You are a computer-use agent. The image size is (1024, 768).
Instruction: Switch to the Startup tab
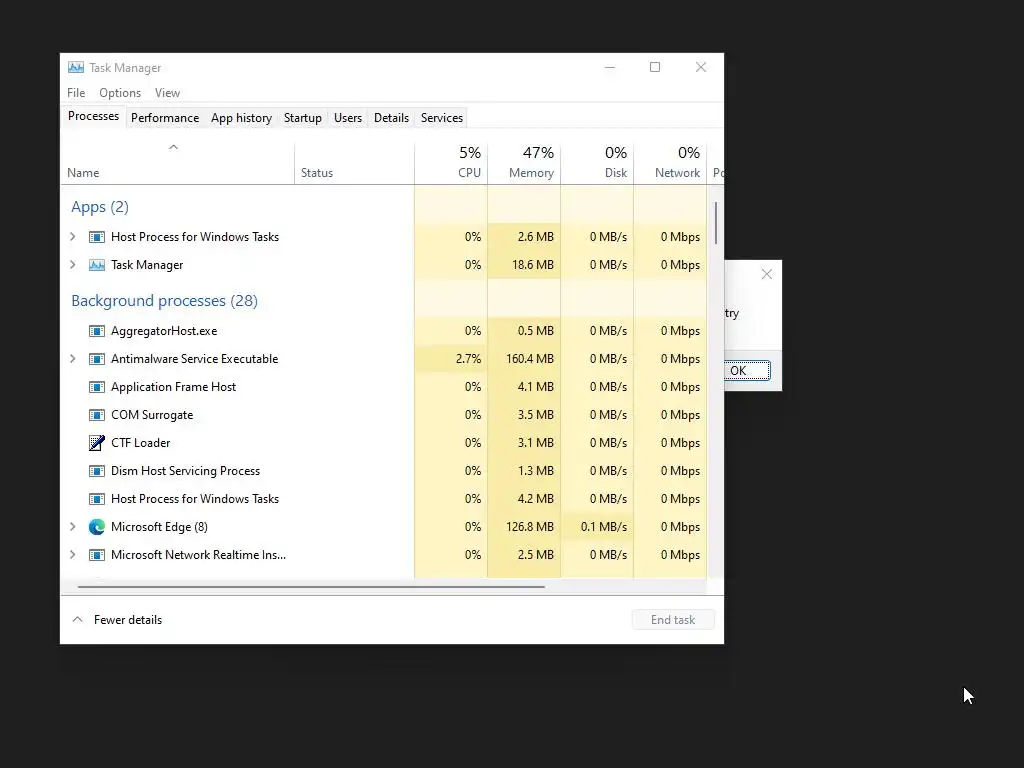point(302,118)
